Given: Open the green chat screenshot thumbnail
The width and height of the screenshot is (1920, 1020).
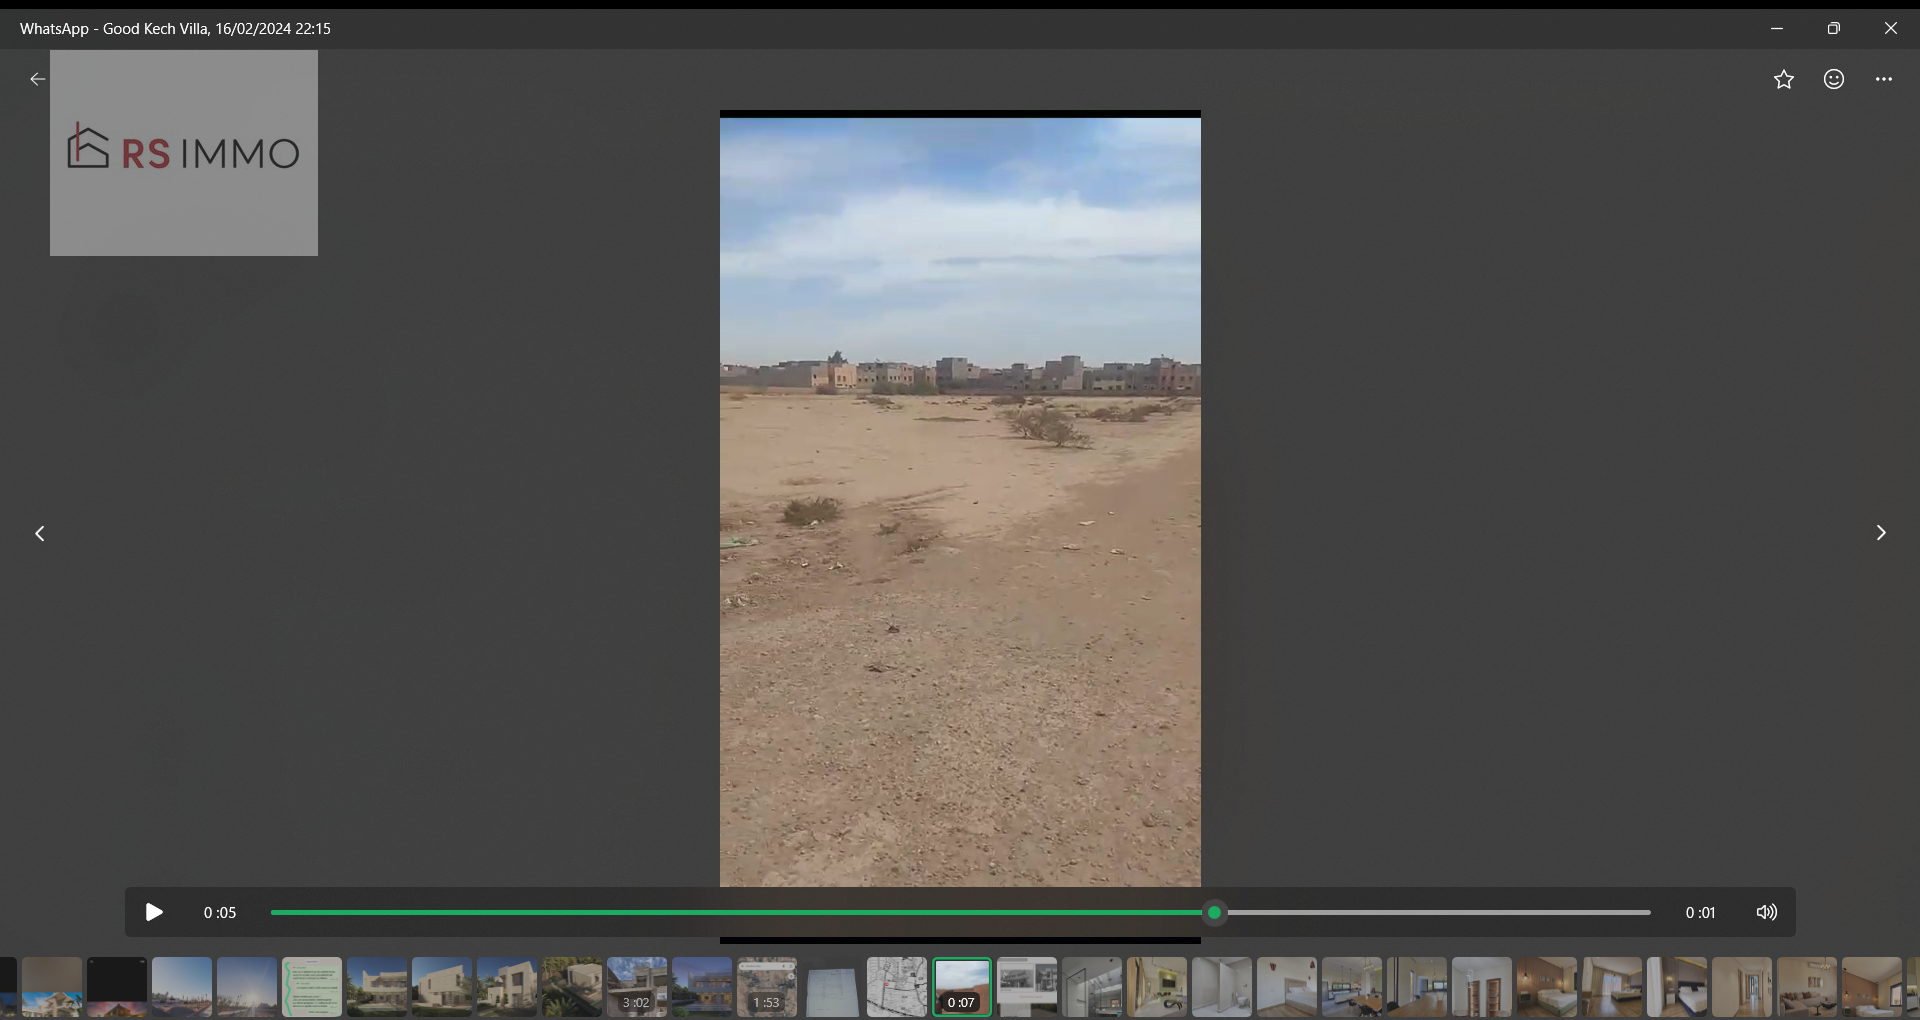Looking at the screenshot, I should [312, 987].
